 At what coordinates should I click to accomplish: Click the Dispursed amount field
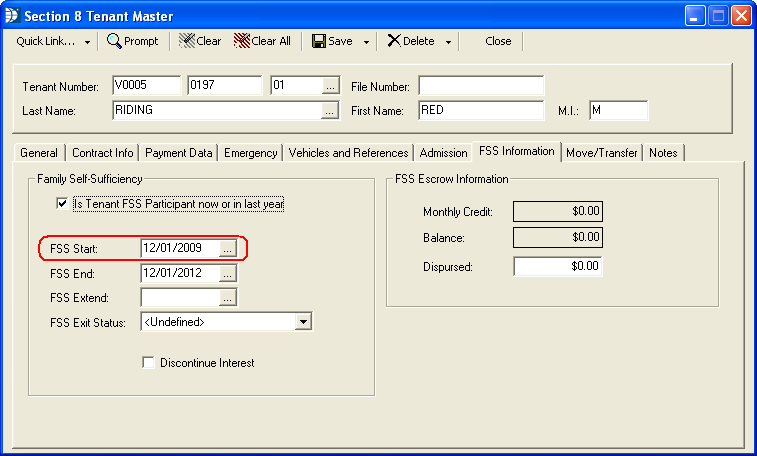click(558, 266)
